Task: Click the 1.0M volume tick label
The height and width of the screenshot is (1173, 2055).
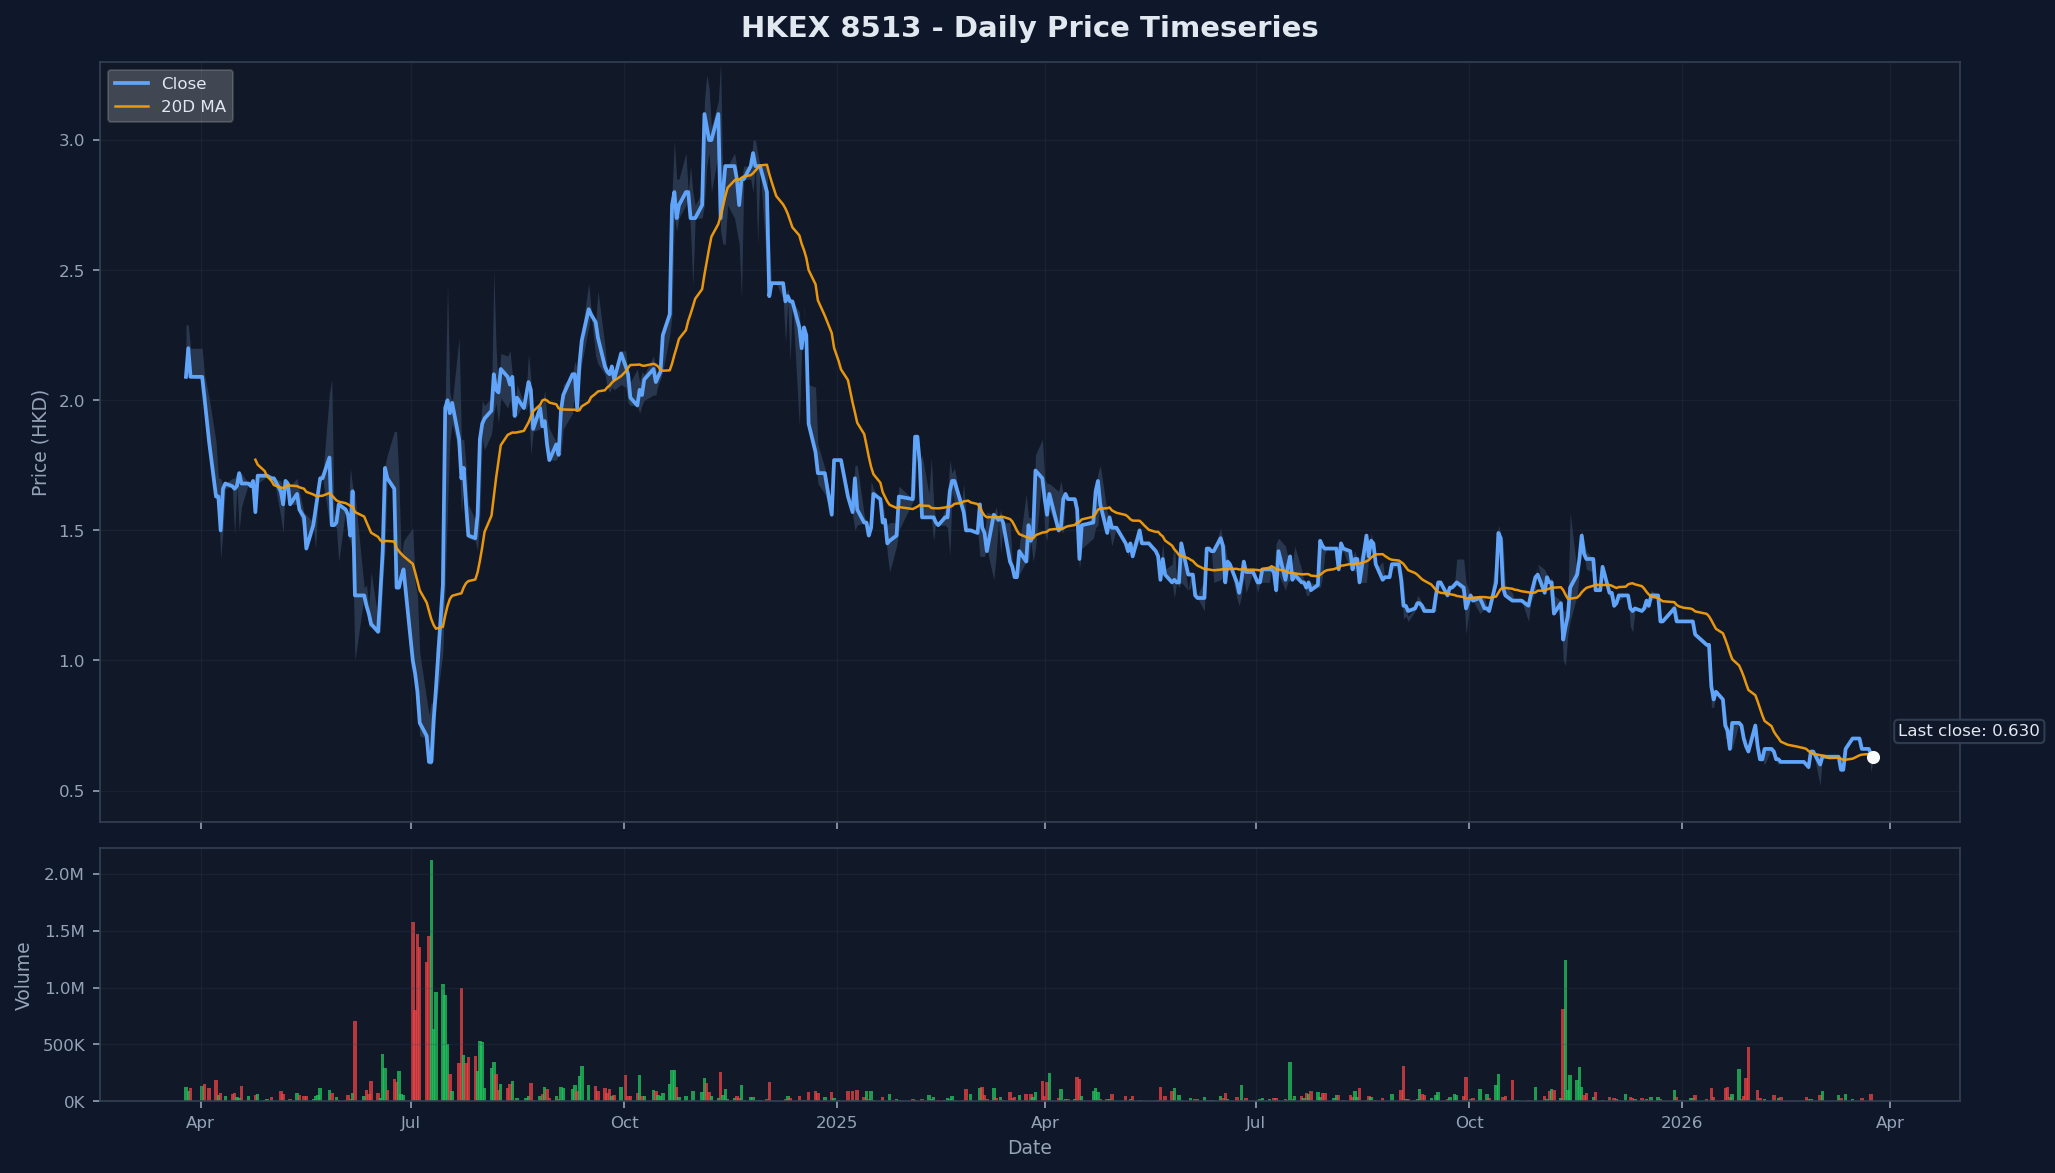Action: pyautogui.click(x=65, y=989)
